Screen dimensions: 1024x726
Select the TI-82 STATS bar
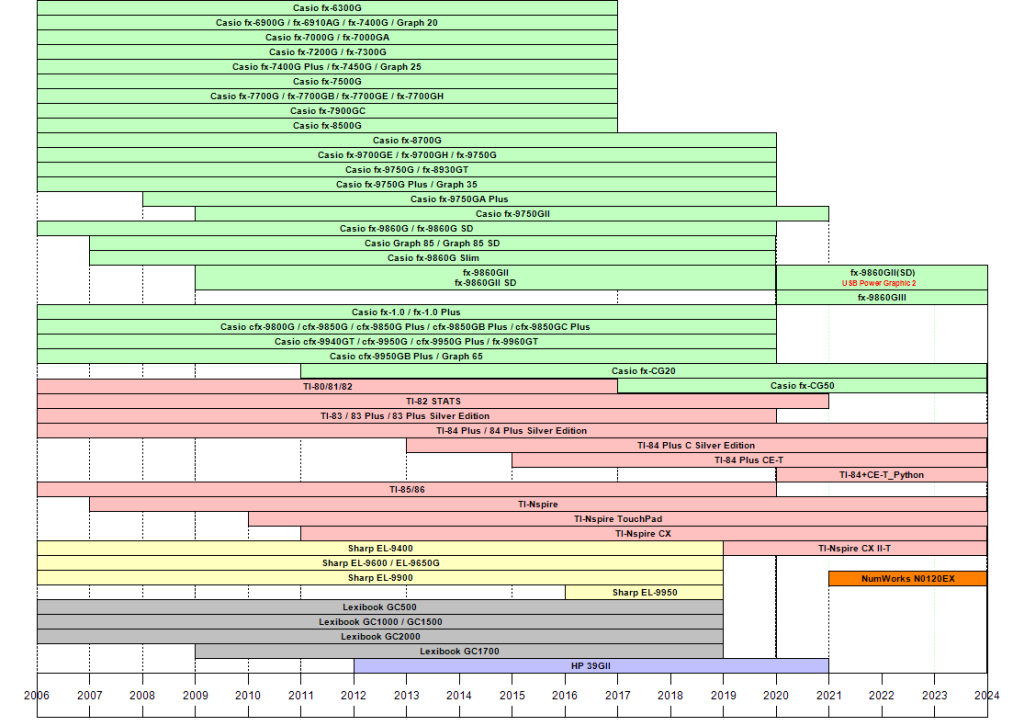point(433,401)
